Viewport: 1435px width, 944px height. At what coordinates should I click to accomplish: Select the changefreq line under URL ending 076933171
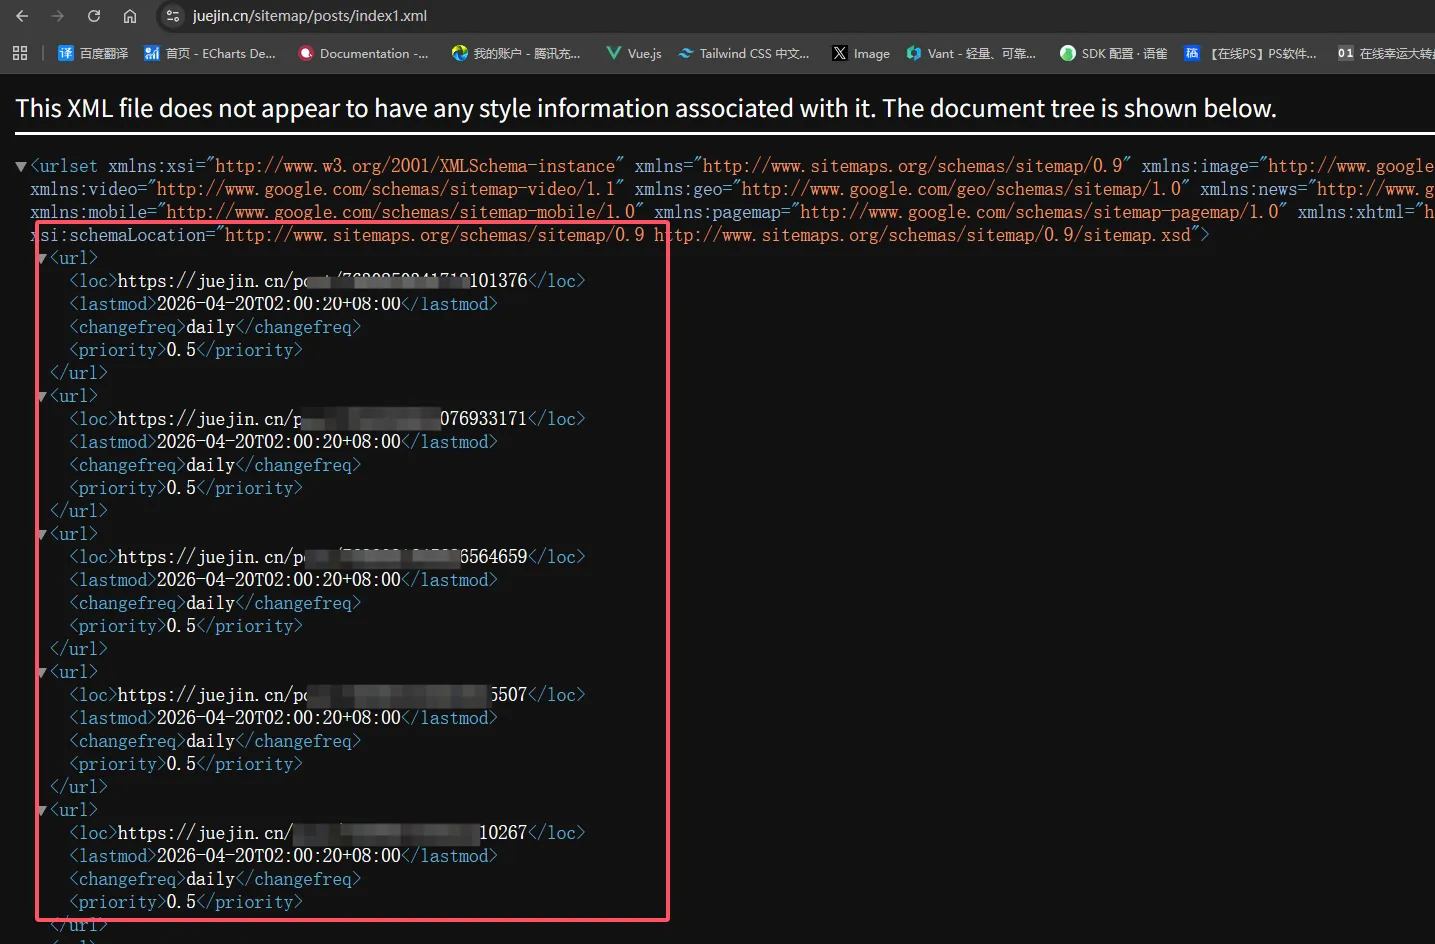point(215,465)
